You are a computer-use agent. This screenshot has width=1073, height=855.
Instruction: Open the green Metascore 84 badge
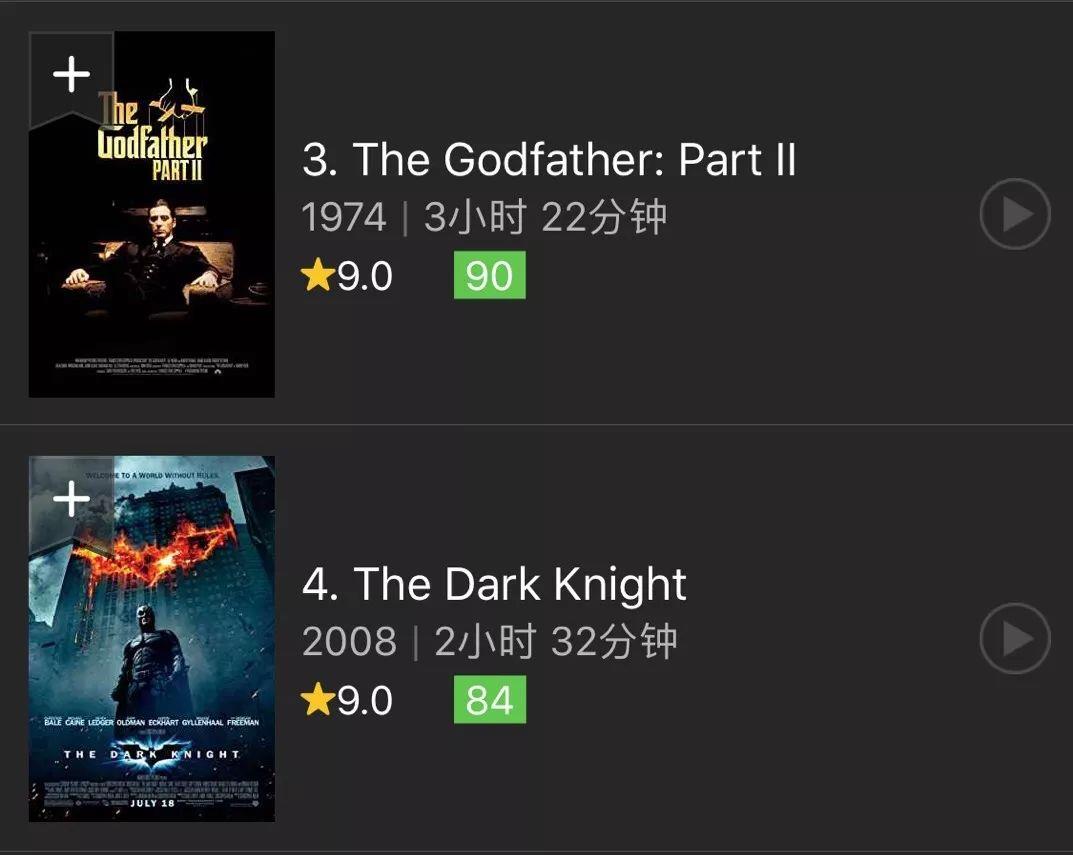pos(489,700)
